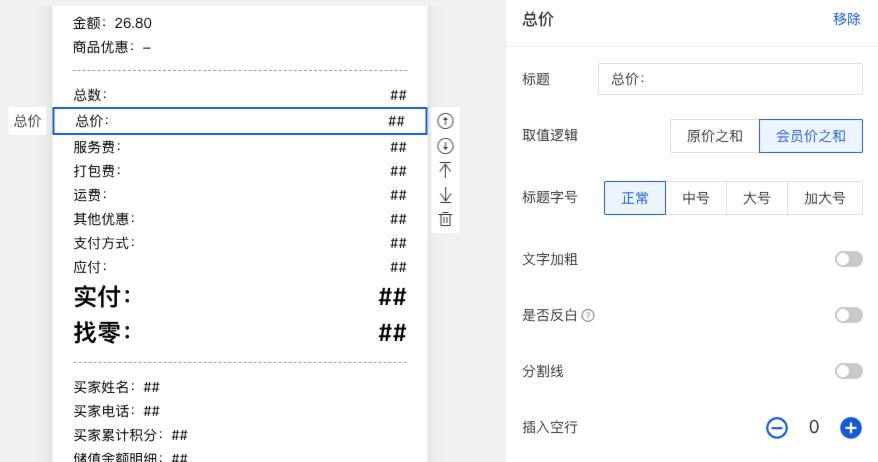This screenshot has width=878, height=462.
Task: Turn on the 是否反白 switch
Action: pyautogui.click(x=848, y=316)
